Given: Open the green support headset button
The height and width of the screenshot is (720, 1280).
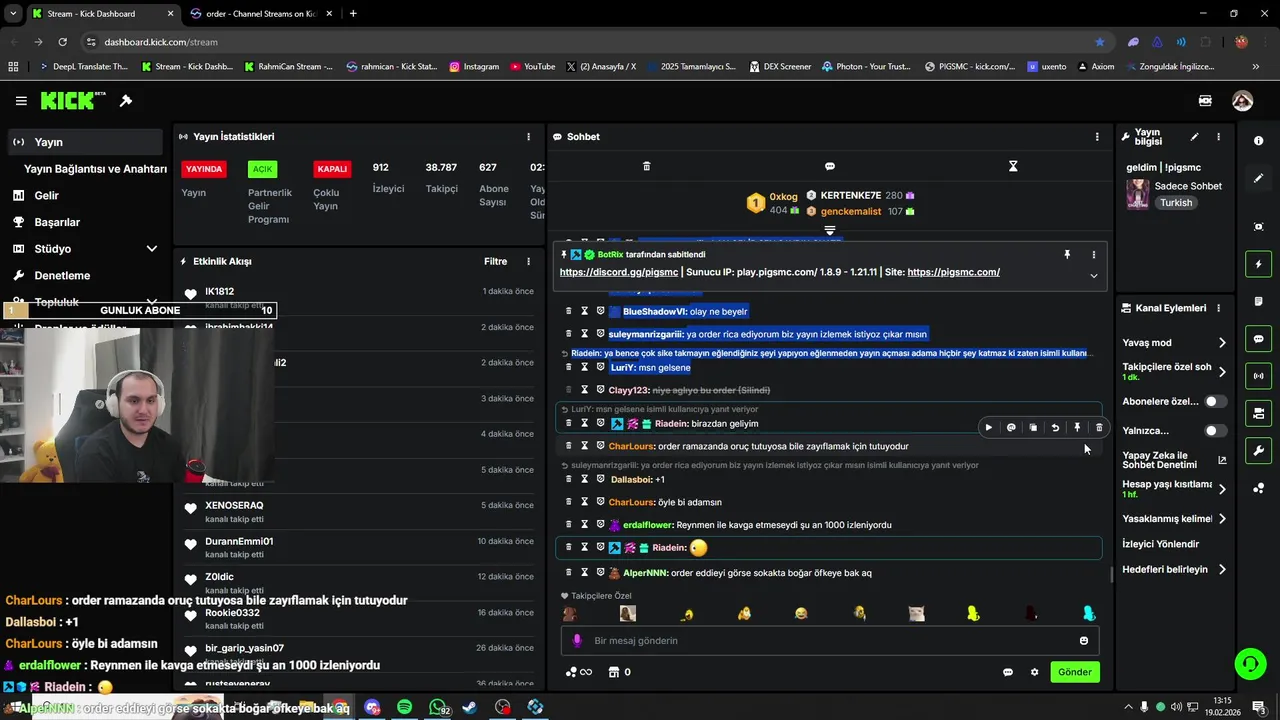Looking at the screenshot, I should click(x=1249, y=664).
